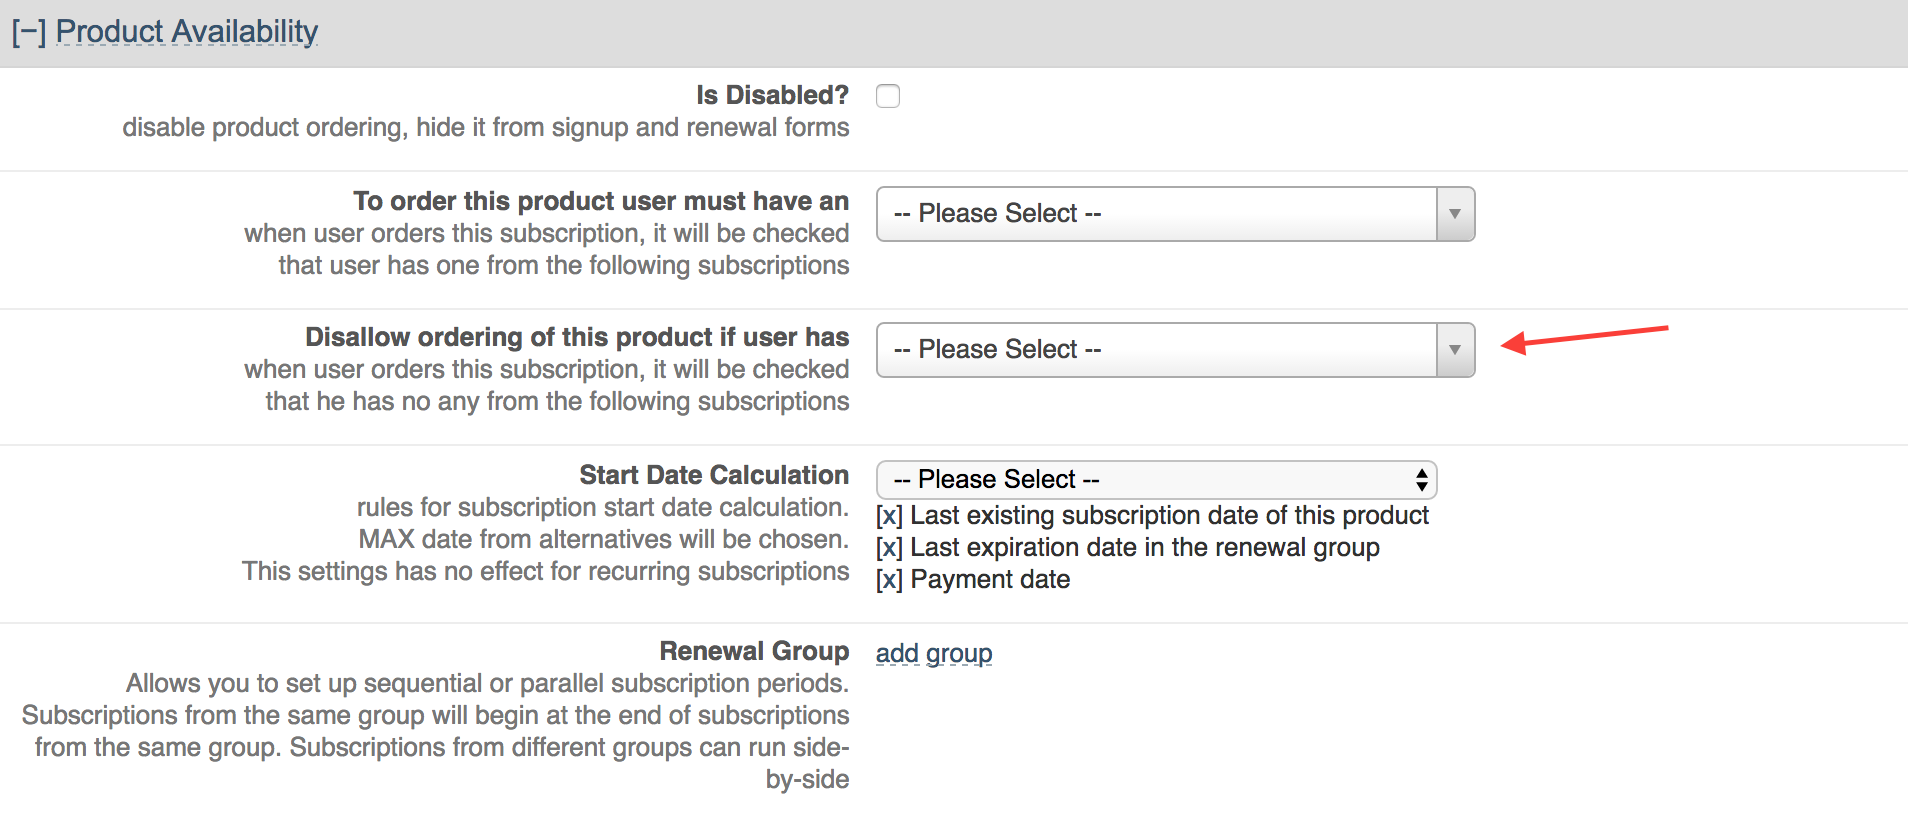
Task: Click the up/down arrows on Start Date Calculation select
Action: coord(1421,480)
